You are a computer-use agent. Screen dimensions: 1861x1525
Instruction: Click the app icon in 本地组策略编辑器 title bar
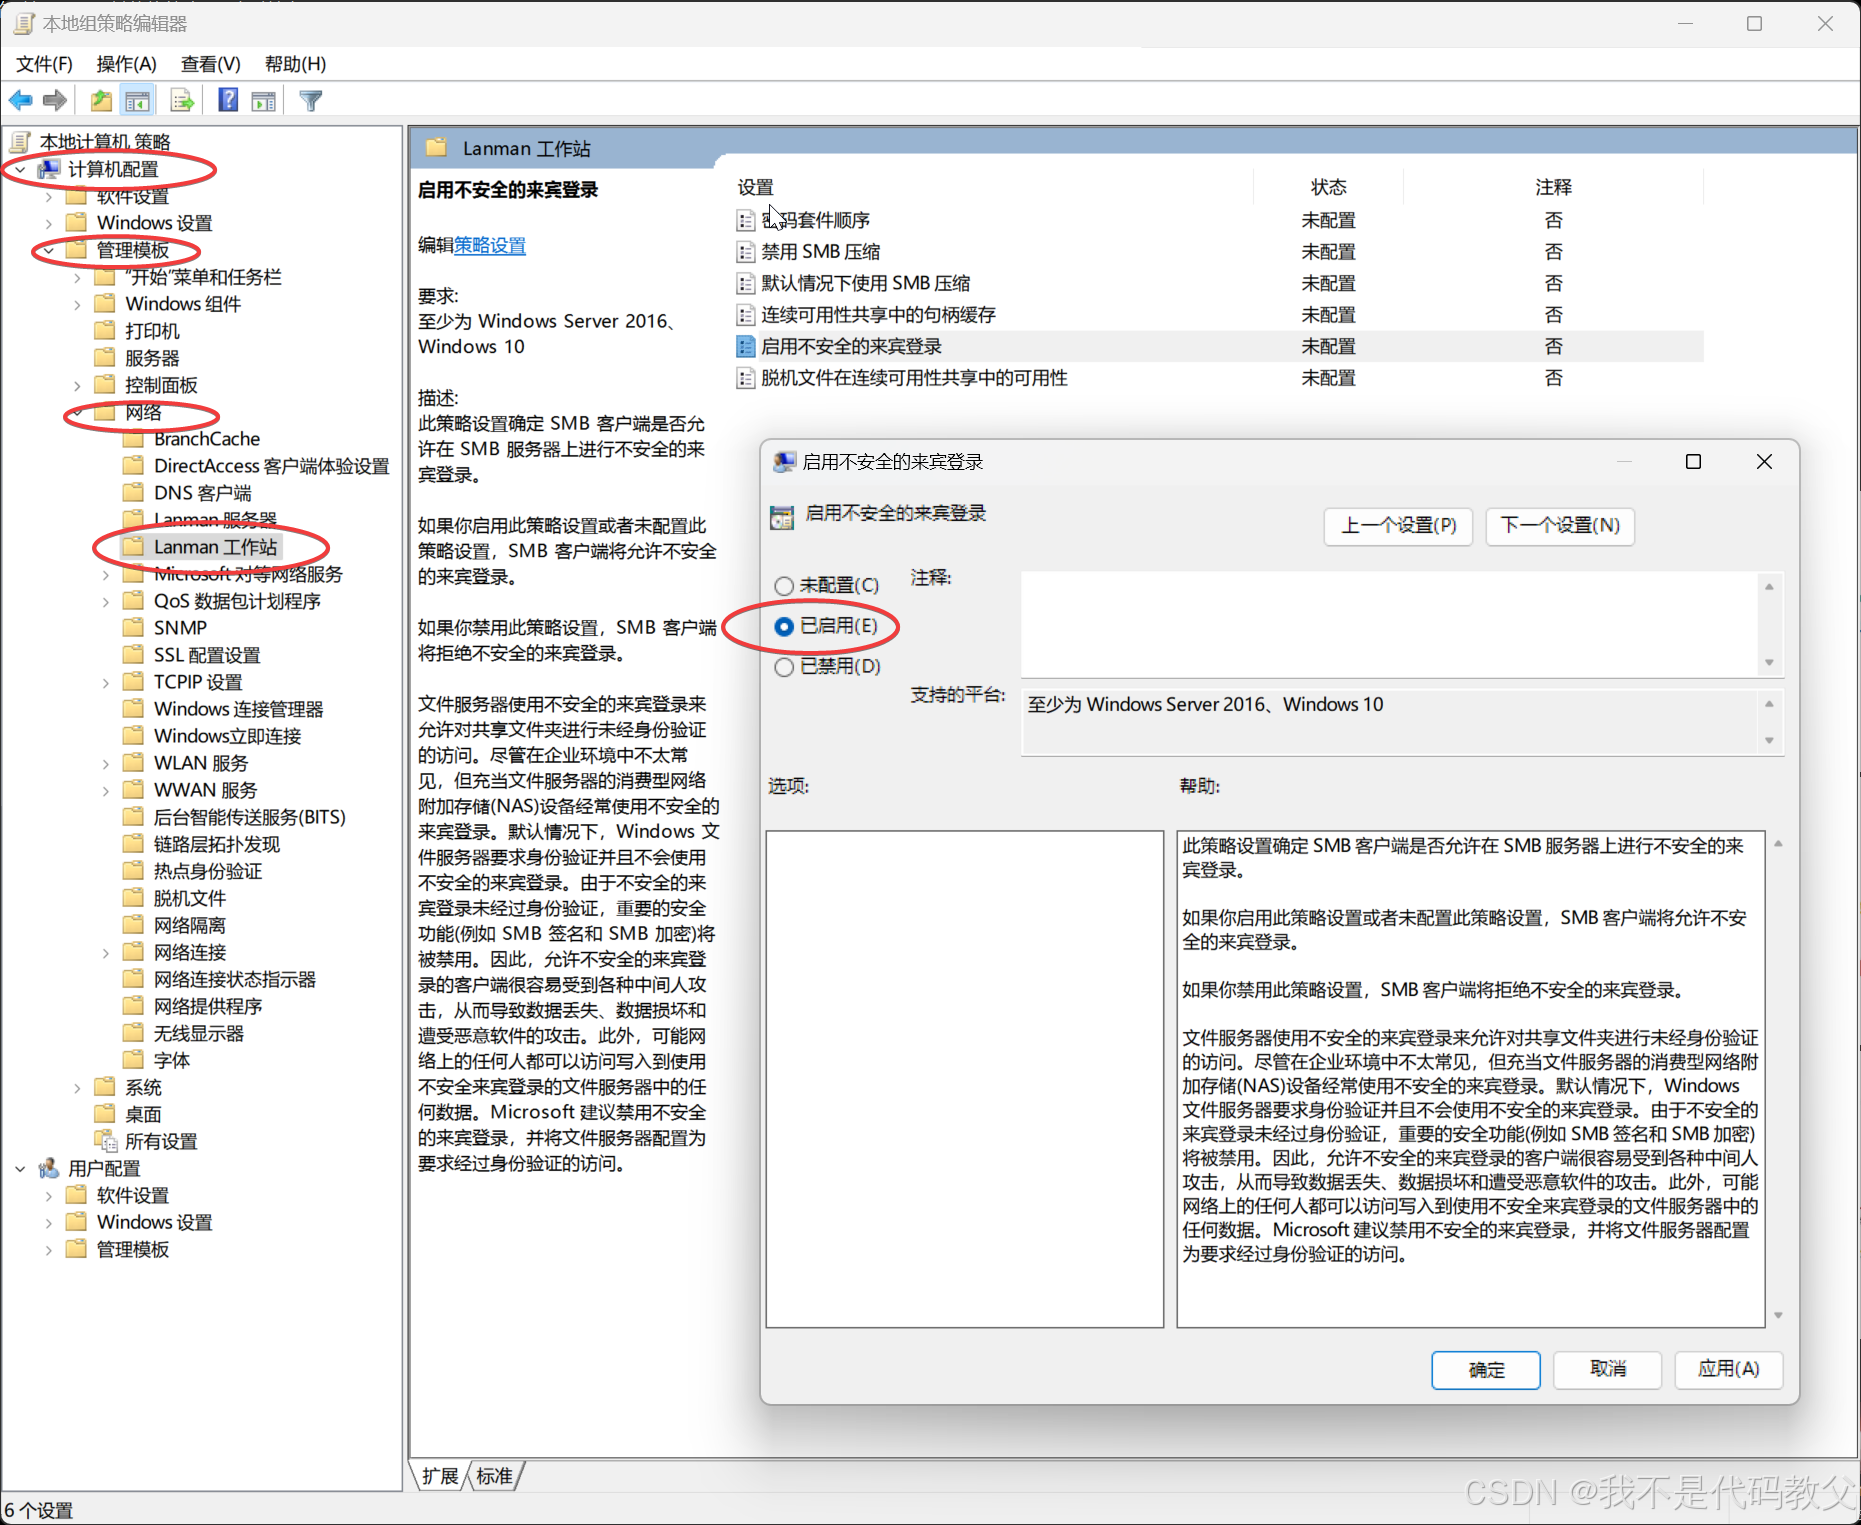coord(24,23)
